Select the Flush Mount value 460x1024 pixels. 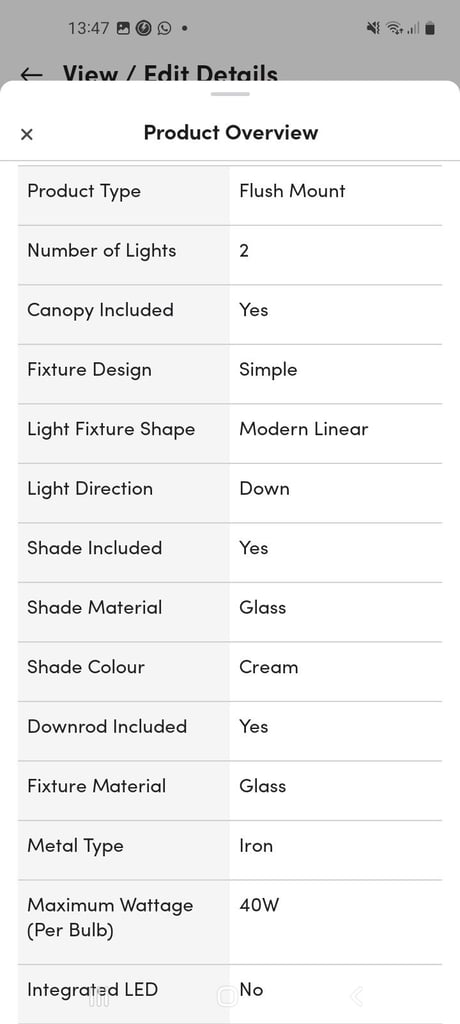point(292,191)
